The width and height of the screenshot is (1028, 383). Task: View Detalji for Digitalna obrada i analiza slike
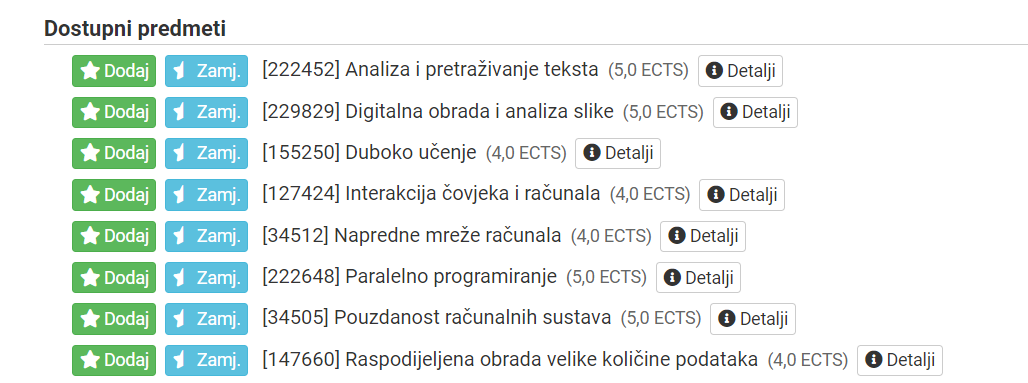click(x=755, y=112)
